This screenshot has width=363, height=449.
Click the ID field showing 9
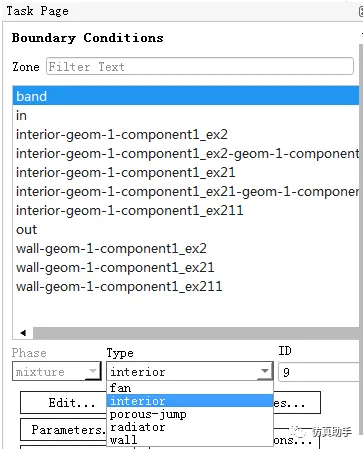coord(319,372)
